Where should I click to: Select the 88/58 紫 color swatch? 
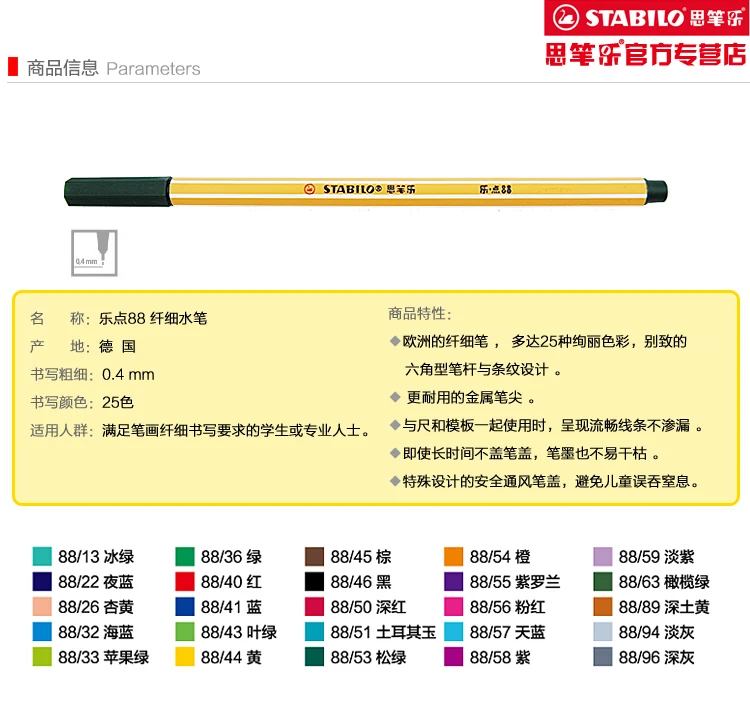[453, 657]
